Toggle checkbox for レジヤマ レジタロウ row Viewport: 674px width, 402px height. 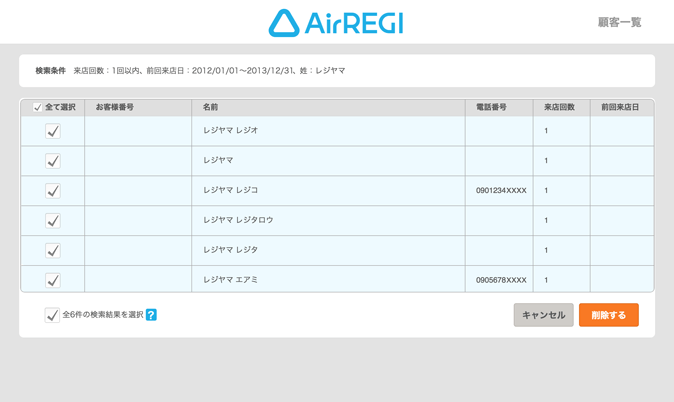[x=53, y=220]
